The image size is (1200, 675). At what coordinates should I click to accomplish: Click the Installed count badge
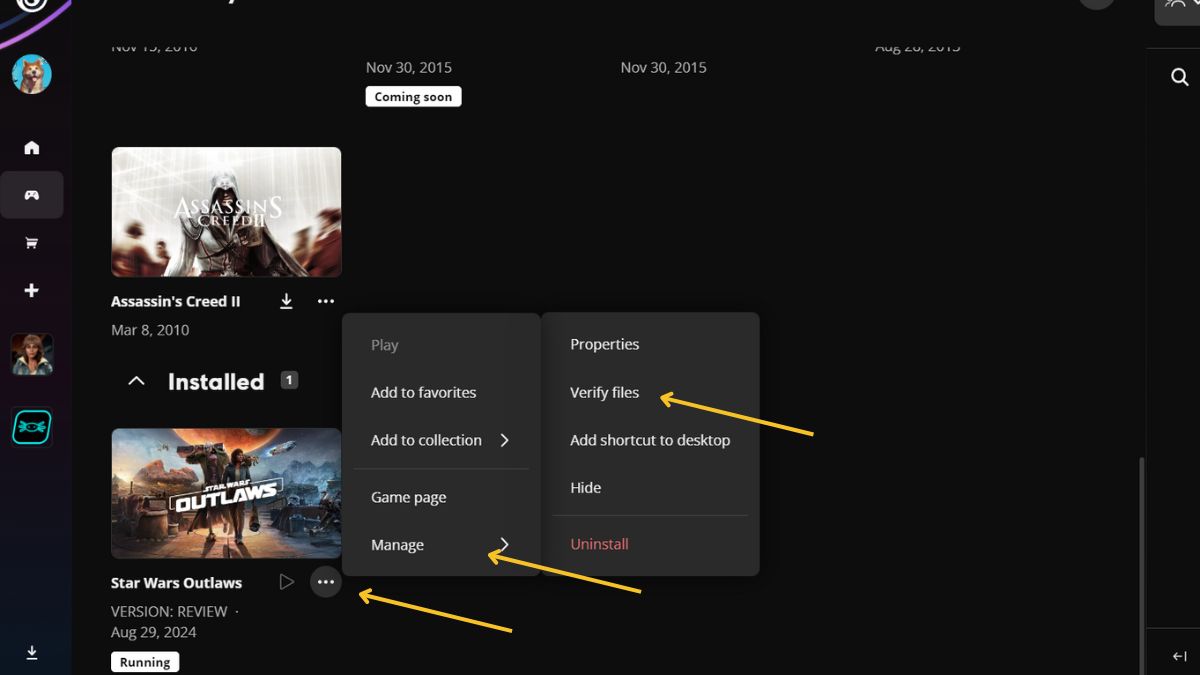click(x=289, y=380)
